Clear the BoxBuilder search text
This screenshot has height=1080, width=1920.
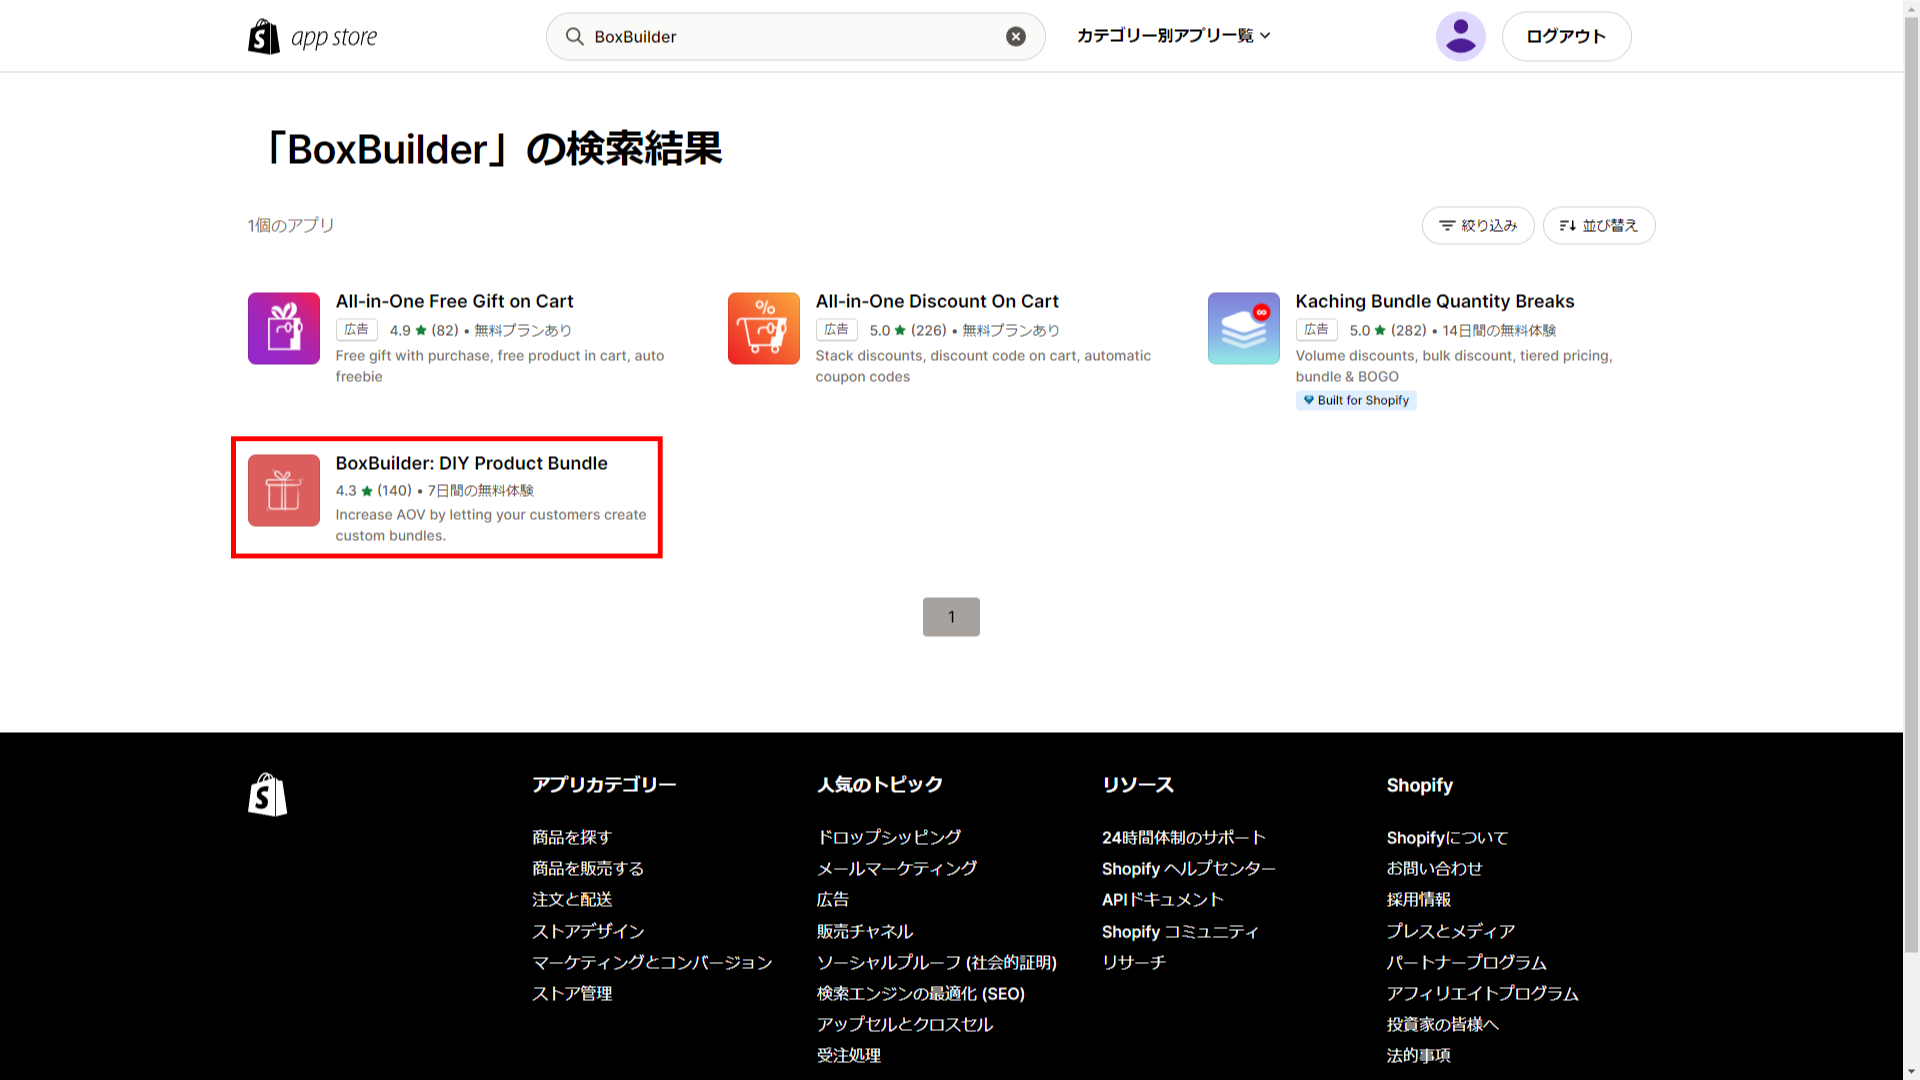1015,37
